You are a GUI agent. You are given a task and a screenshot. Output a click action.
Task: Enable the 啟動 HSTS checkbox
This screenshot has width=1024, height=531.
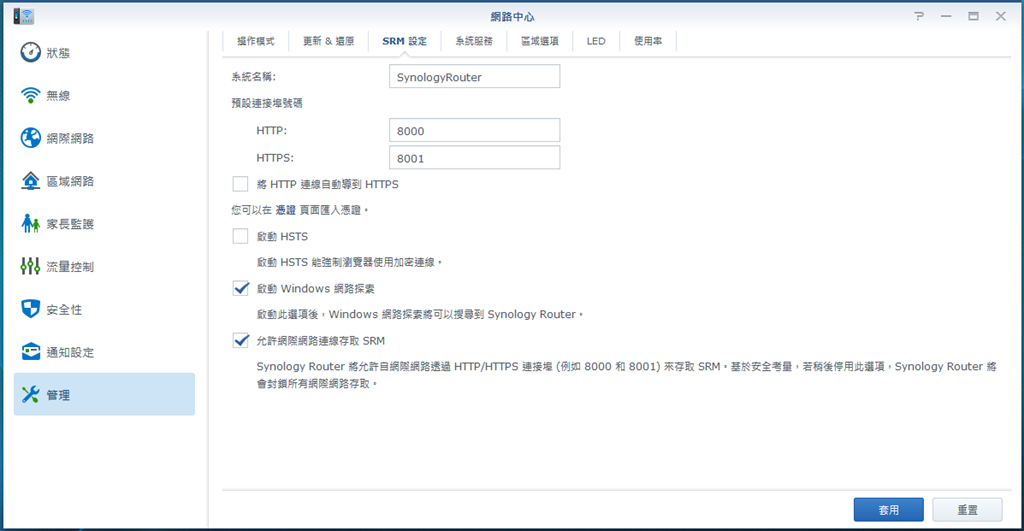pos(240,236)
